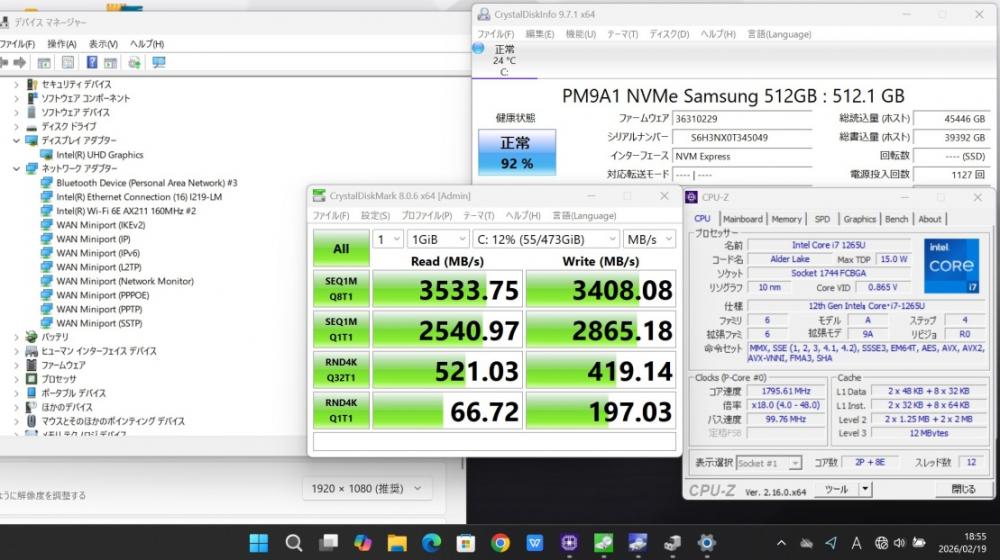
Task: Open File Explorer from the taskbar
Action: (397, 542)
